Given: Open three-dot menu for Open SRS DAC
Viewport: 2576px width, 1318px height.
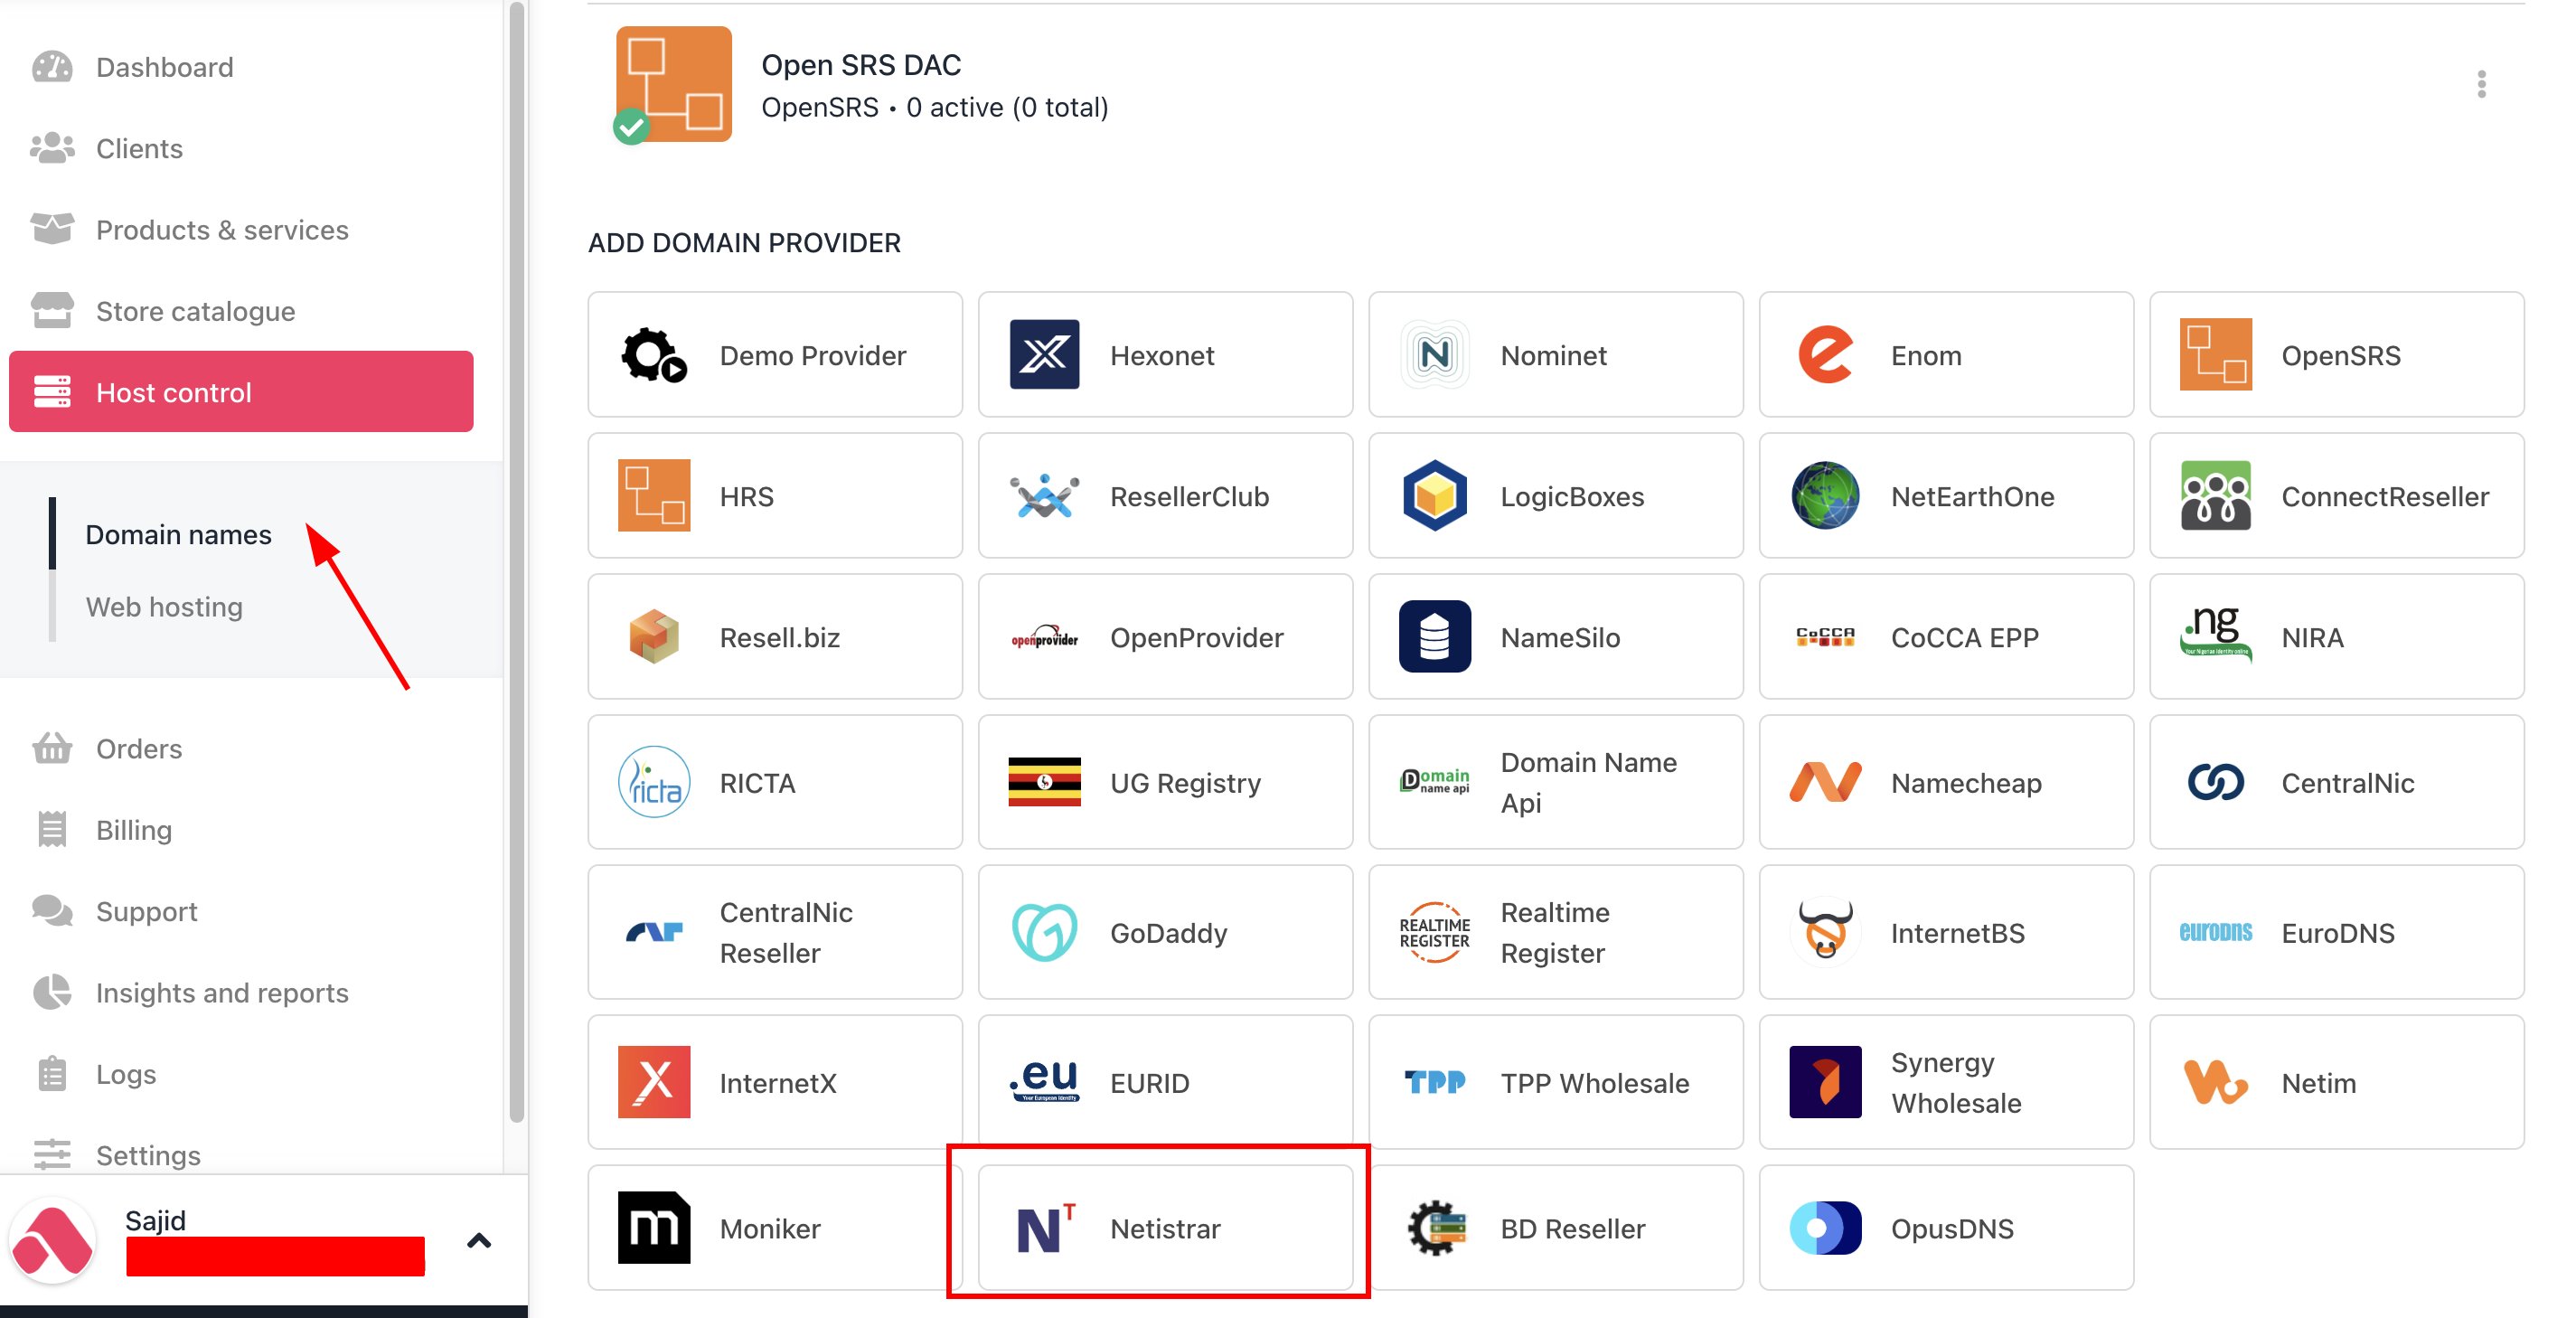Looking at the screenshot, I should [2481, 84].
